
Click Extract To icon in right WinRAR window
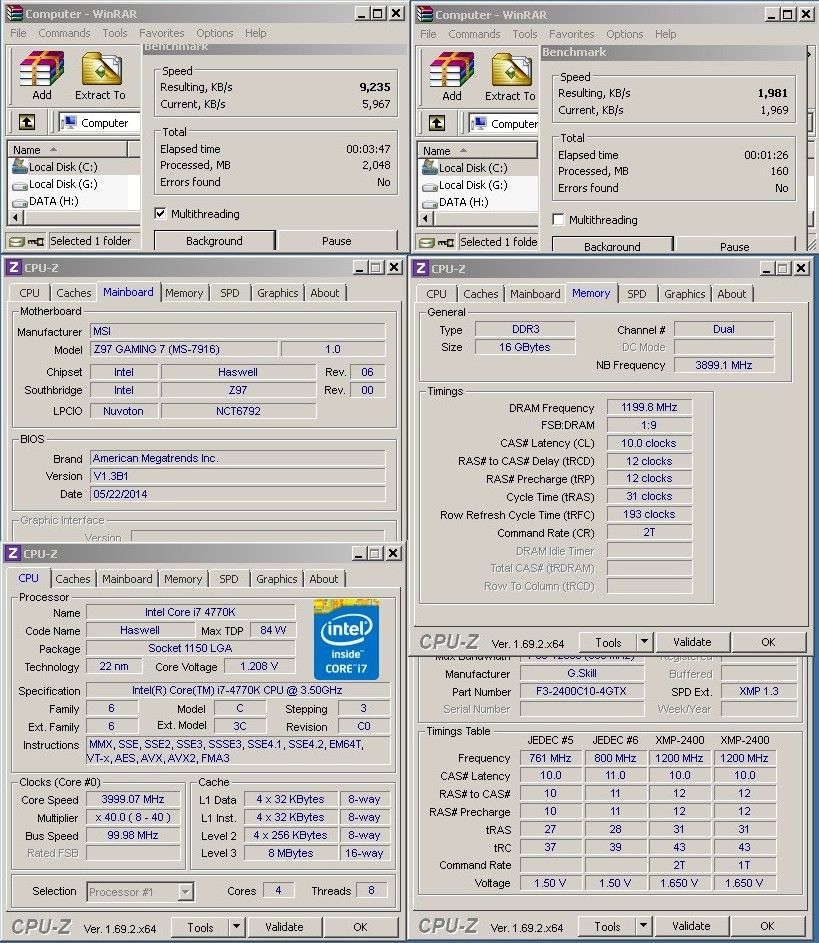[x=510, y=74]
